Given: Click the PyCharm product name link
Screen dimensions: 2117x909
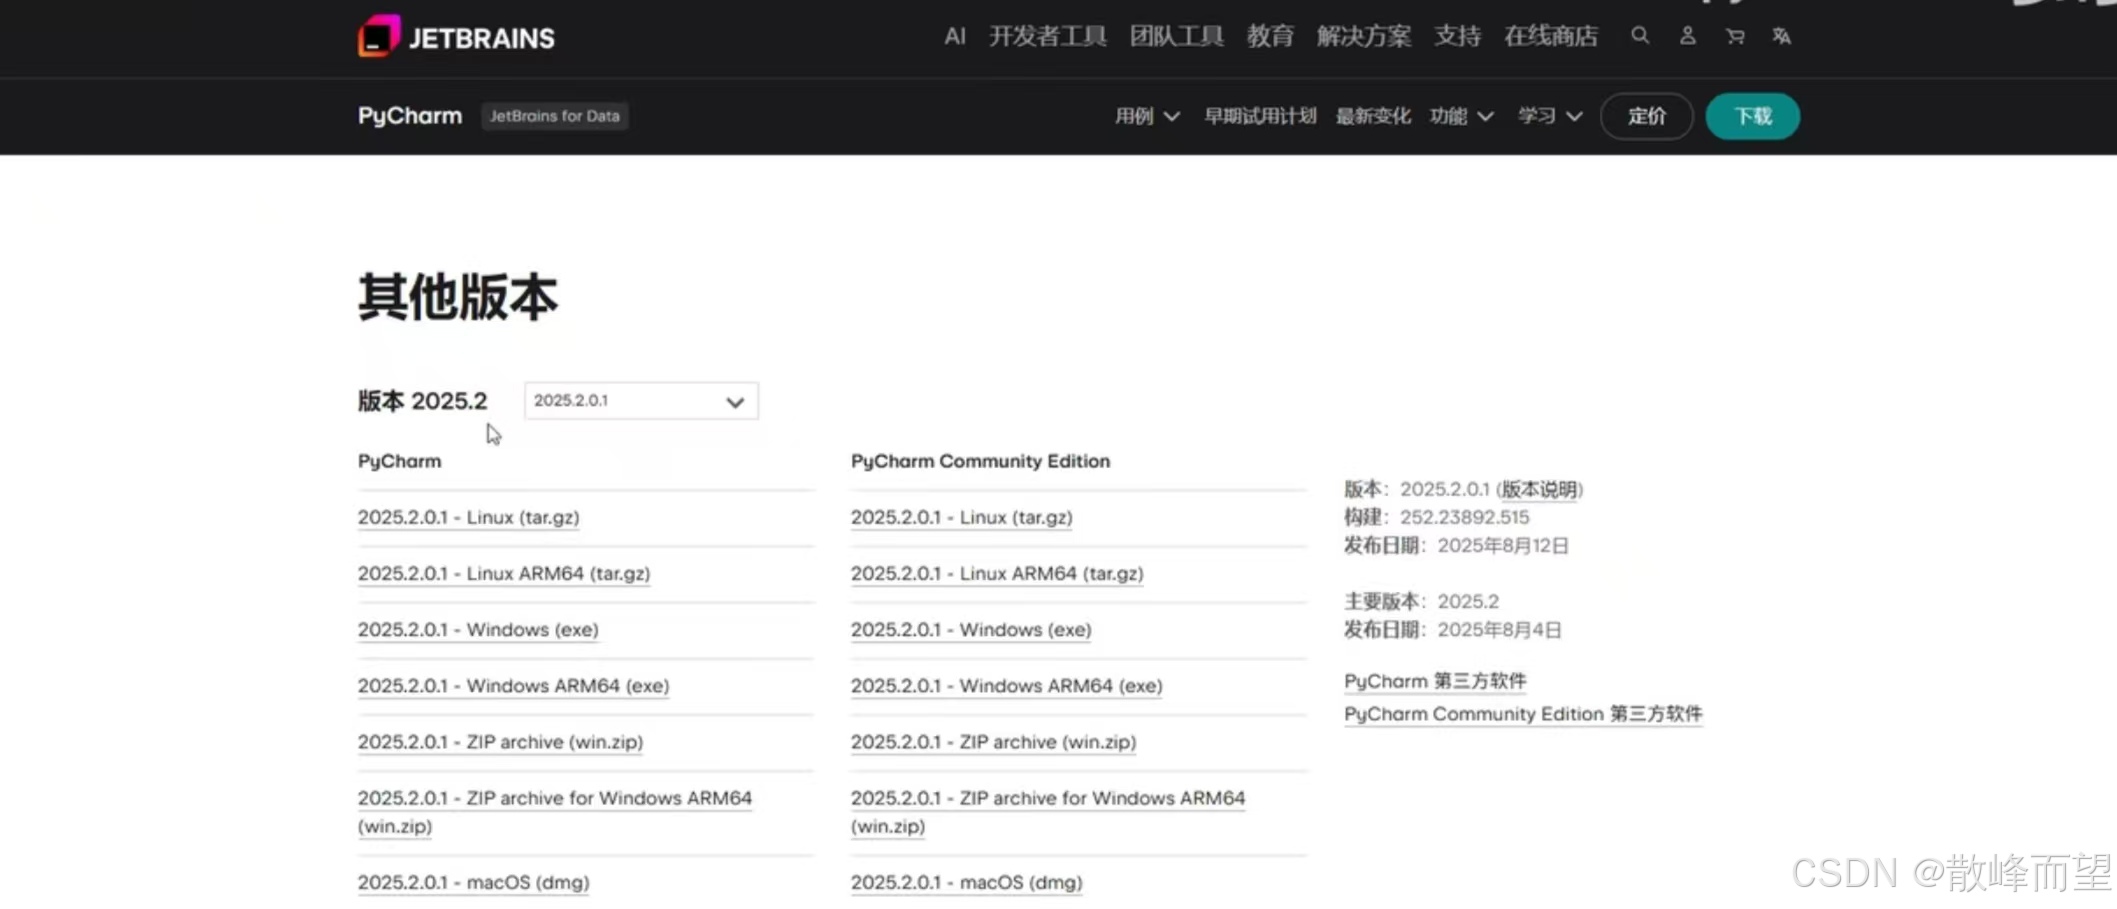Looking at the screenshot, I should 410,116.
